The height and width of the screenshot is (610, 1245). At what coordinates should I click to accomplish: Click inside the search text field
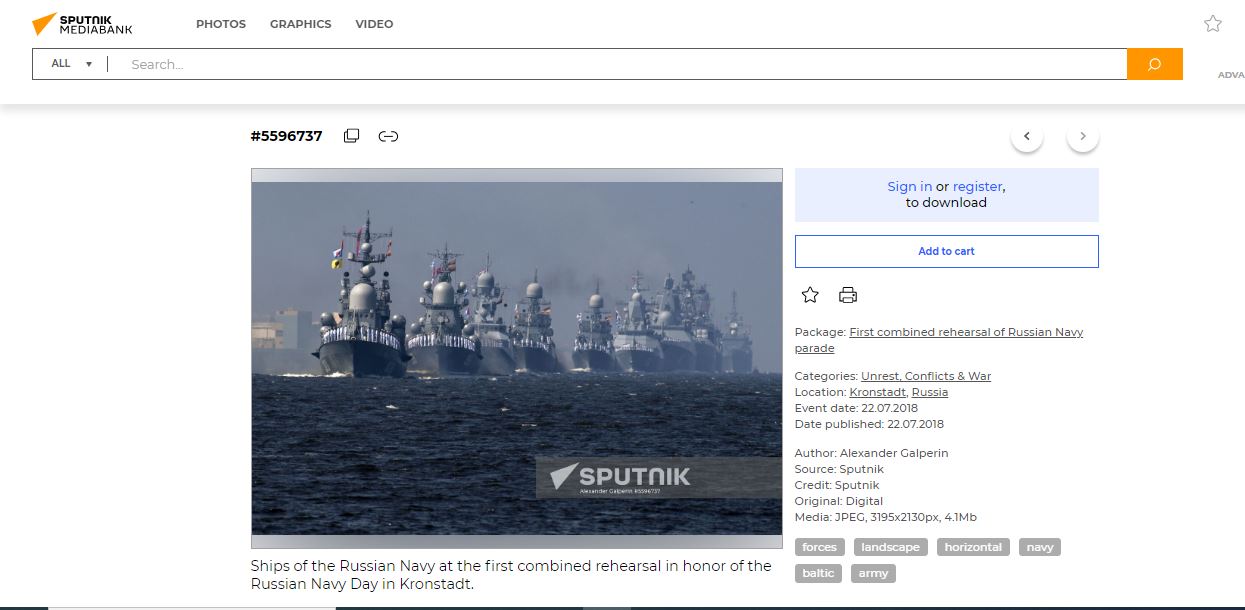(x=620, y=64)
